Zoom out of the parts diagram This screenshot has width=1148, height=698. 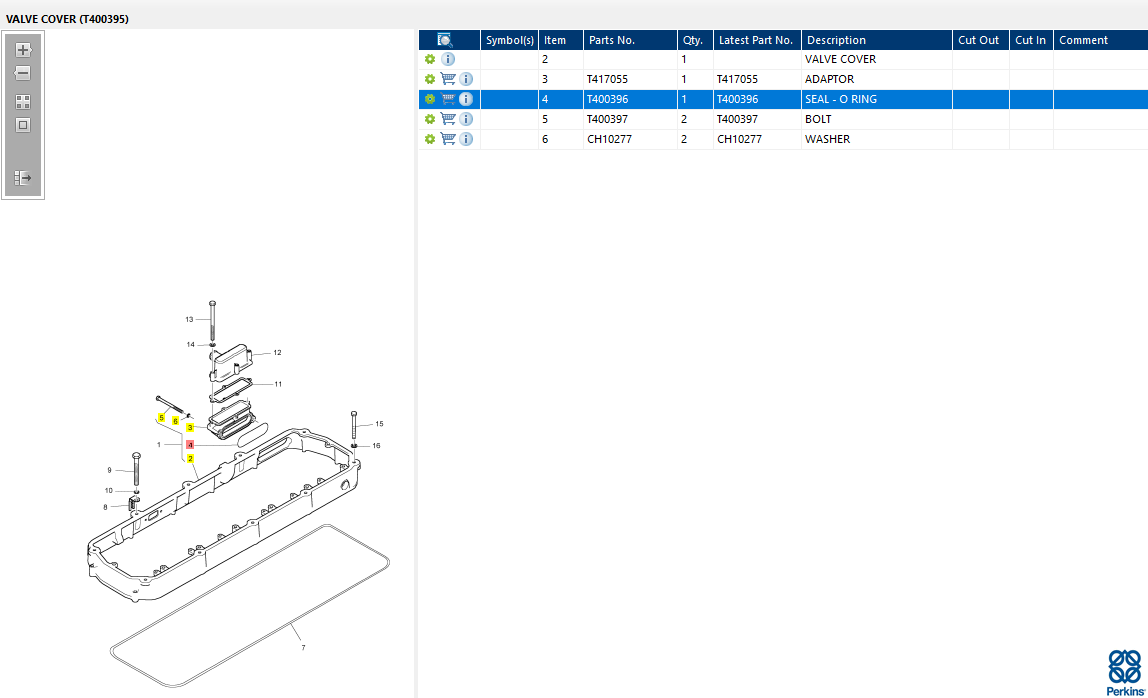click(23, 73)
